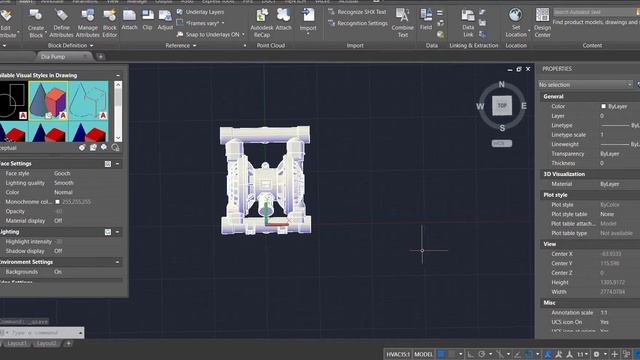Toggle annotation auto-scale in the status bar
The width and height of the screenshot is (640, 360).
[x=558, y=354]
